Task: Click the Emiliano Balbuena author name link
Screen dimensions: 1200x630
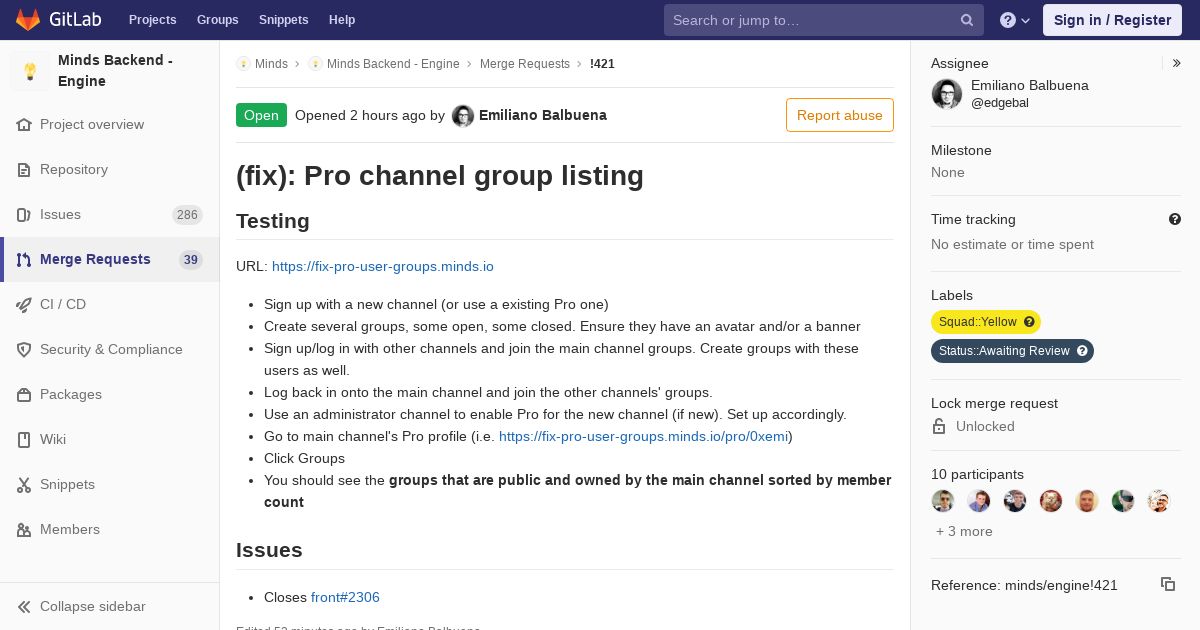Action: pyautogui.click(x=543, y=115)
